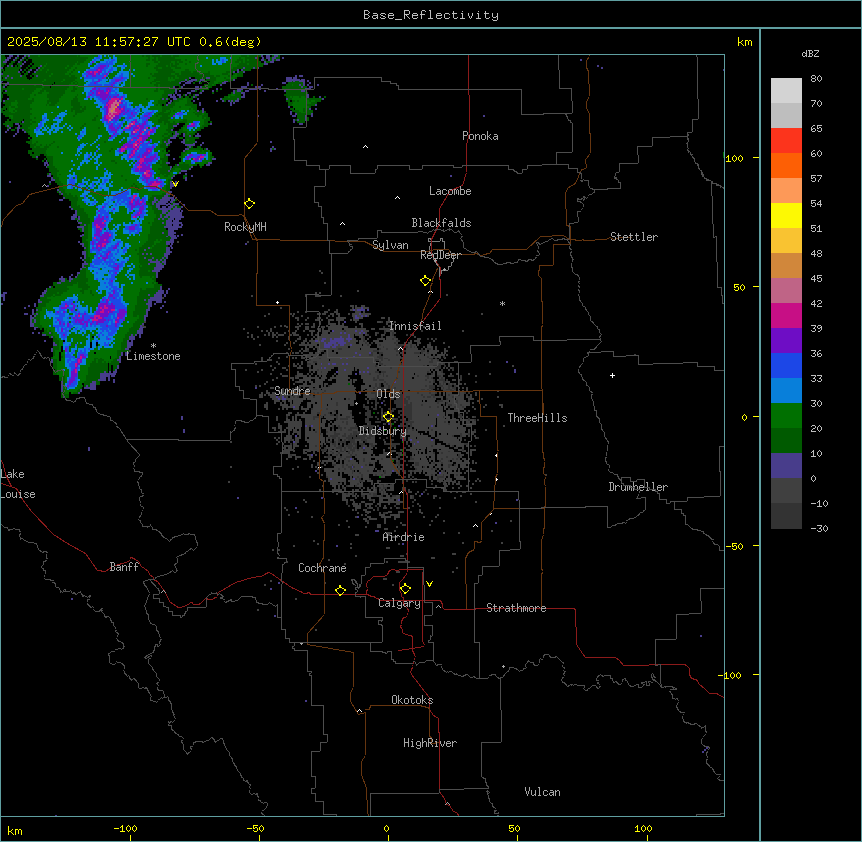
Task: Pick the orange swatch between 60 and 57 dBZ
Action: click(786, 165)
